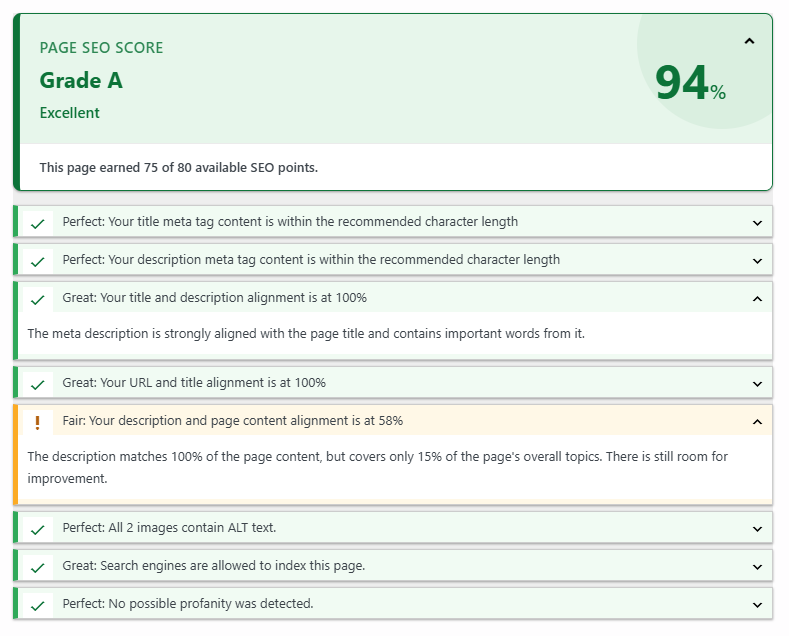Select 'Fair: Your description and page content' heading

pos(232,421)
